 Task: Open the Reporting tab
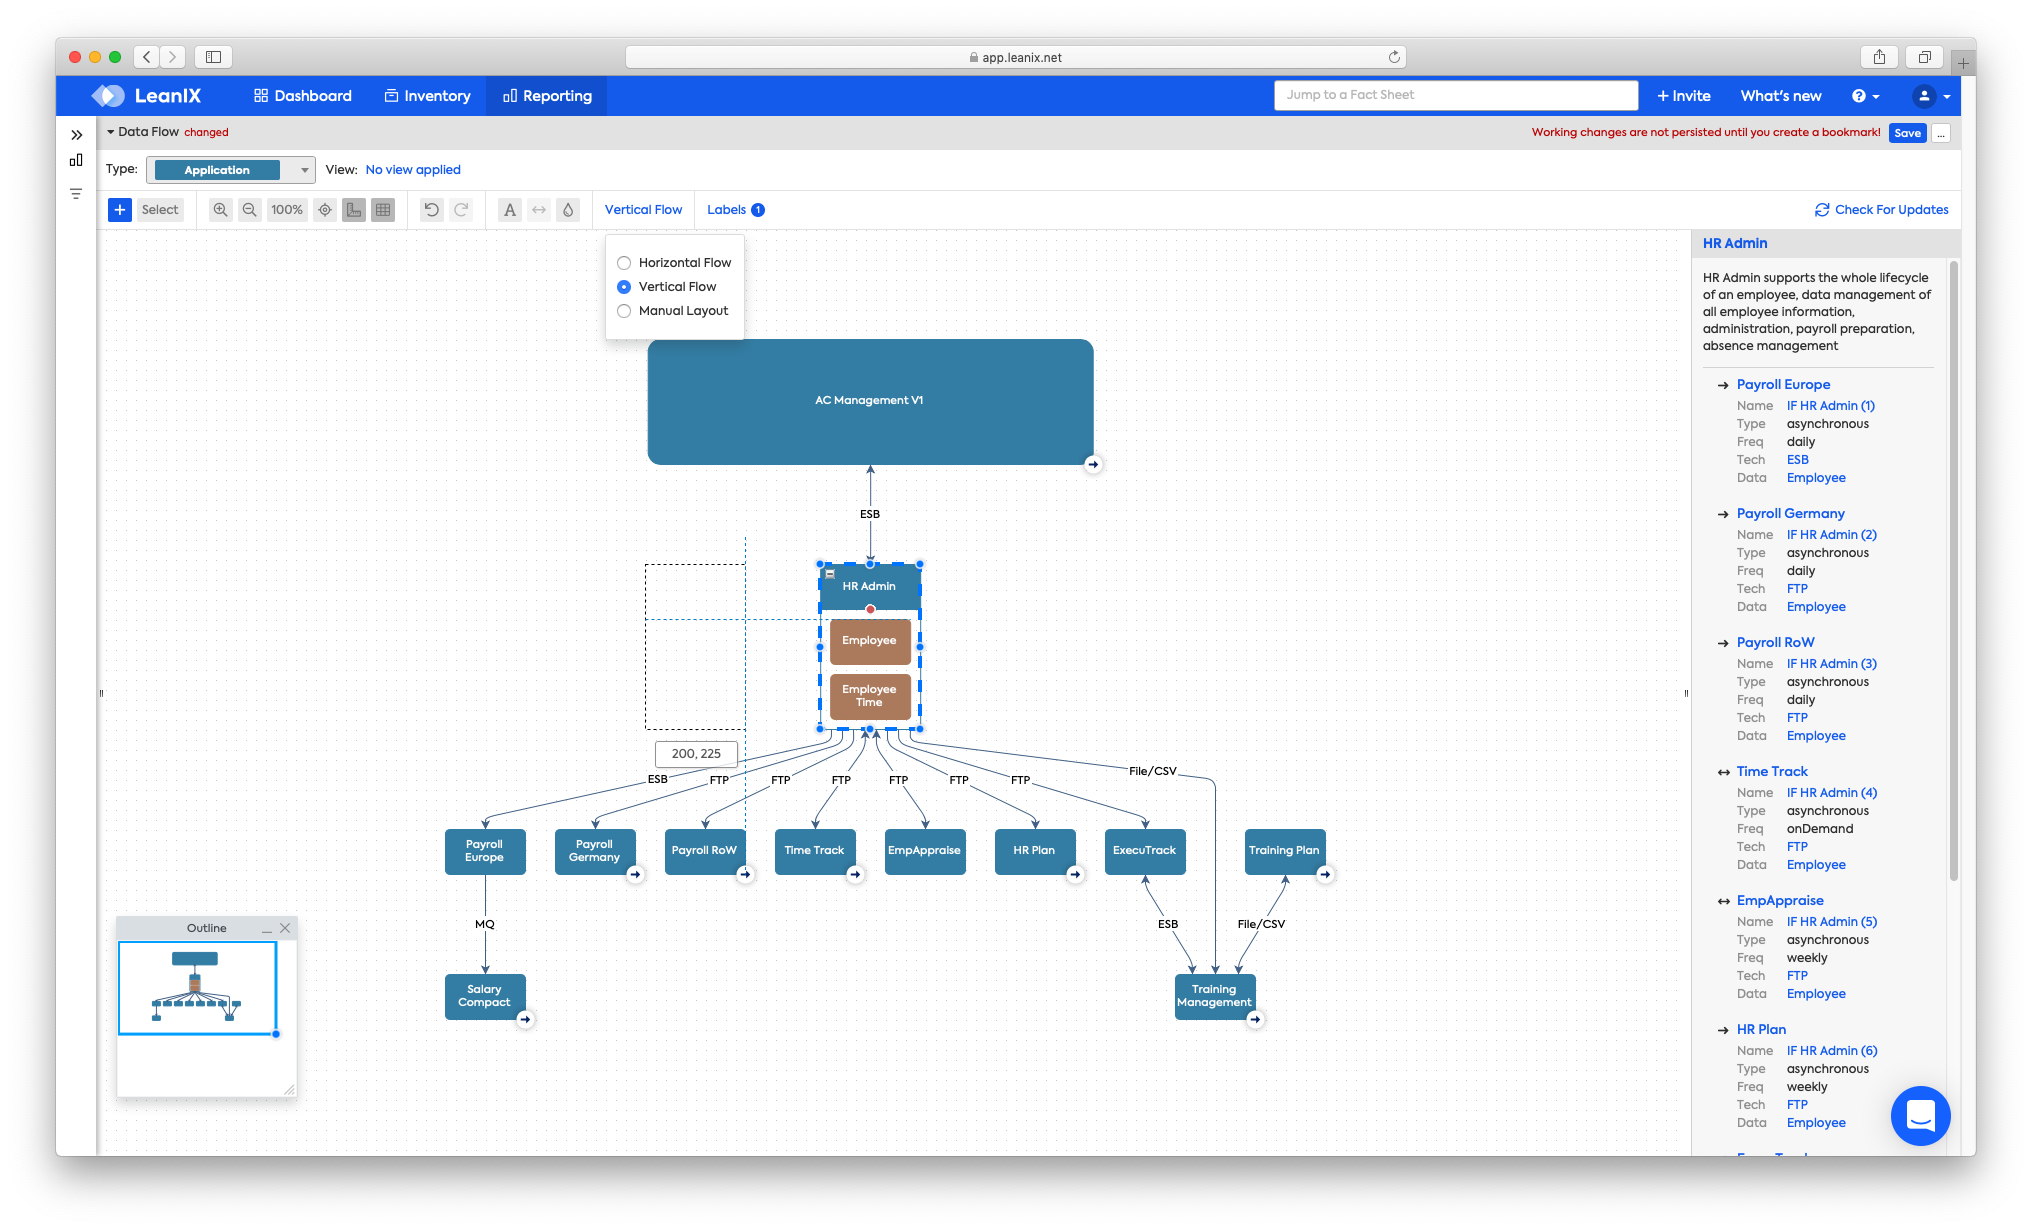(x=547, y=96)
